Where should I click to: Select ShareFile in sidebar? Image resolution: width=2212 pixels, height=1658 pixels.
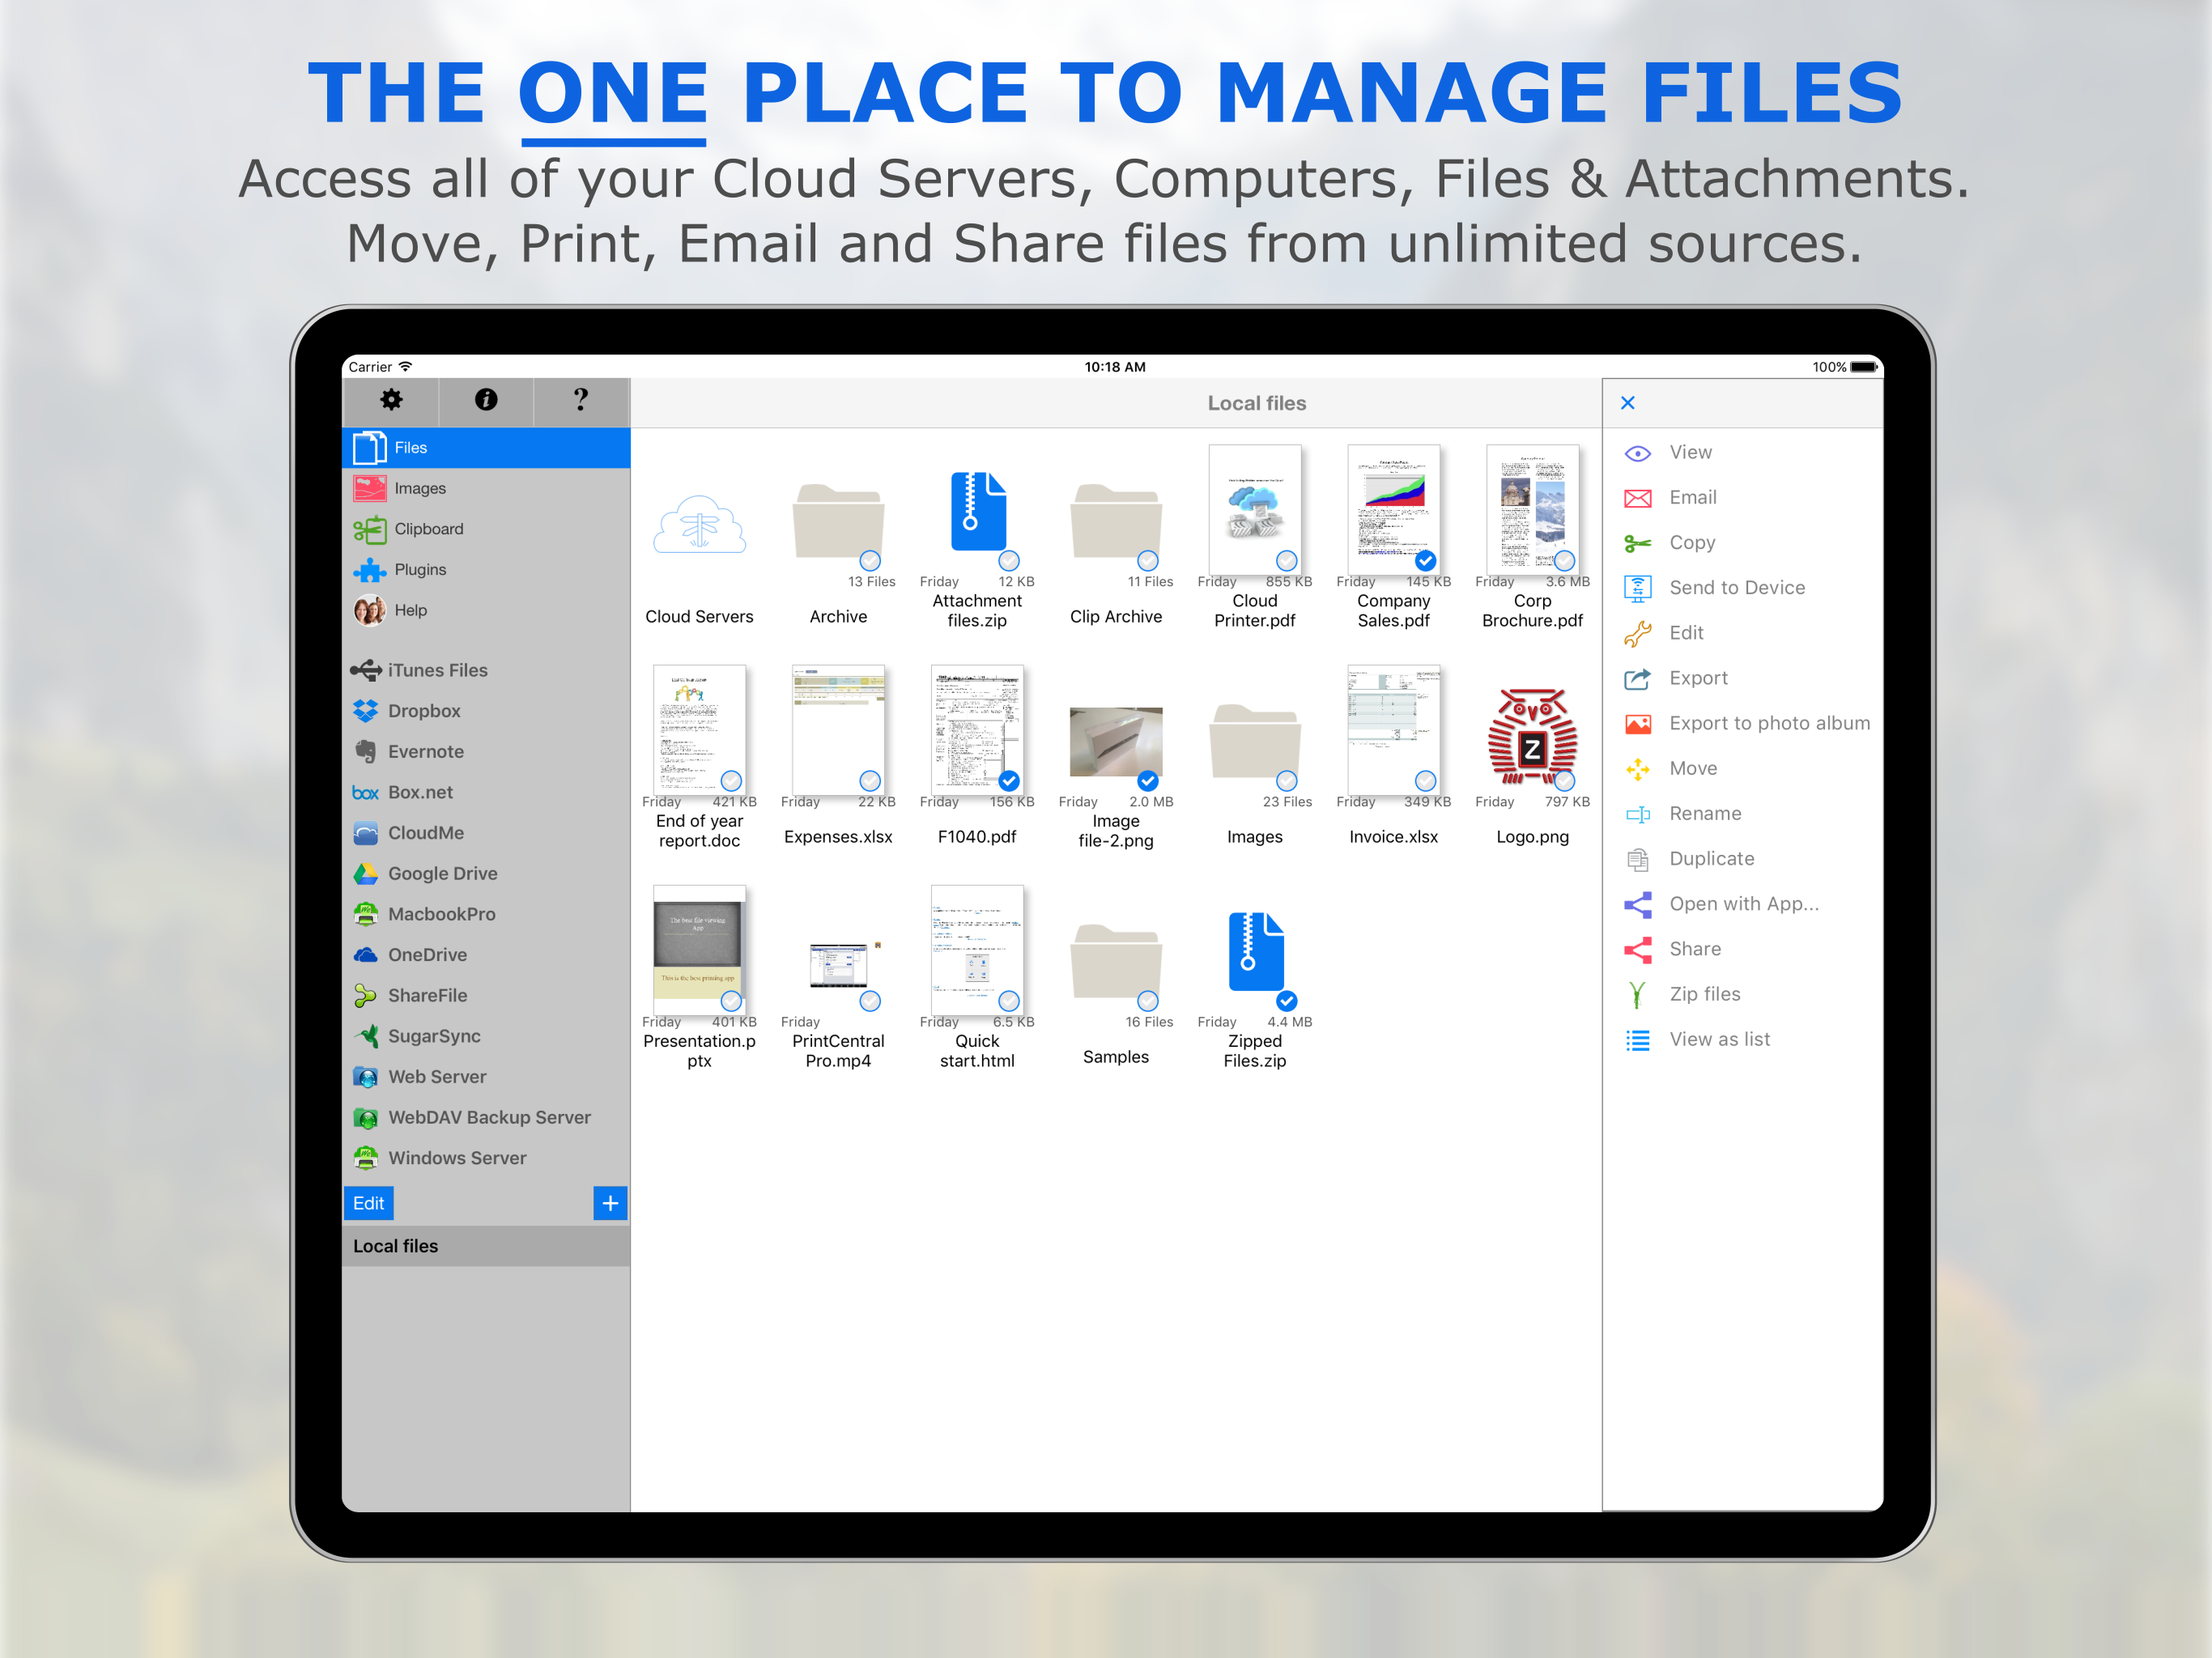tap(486, 996)
